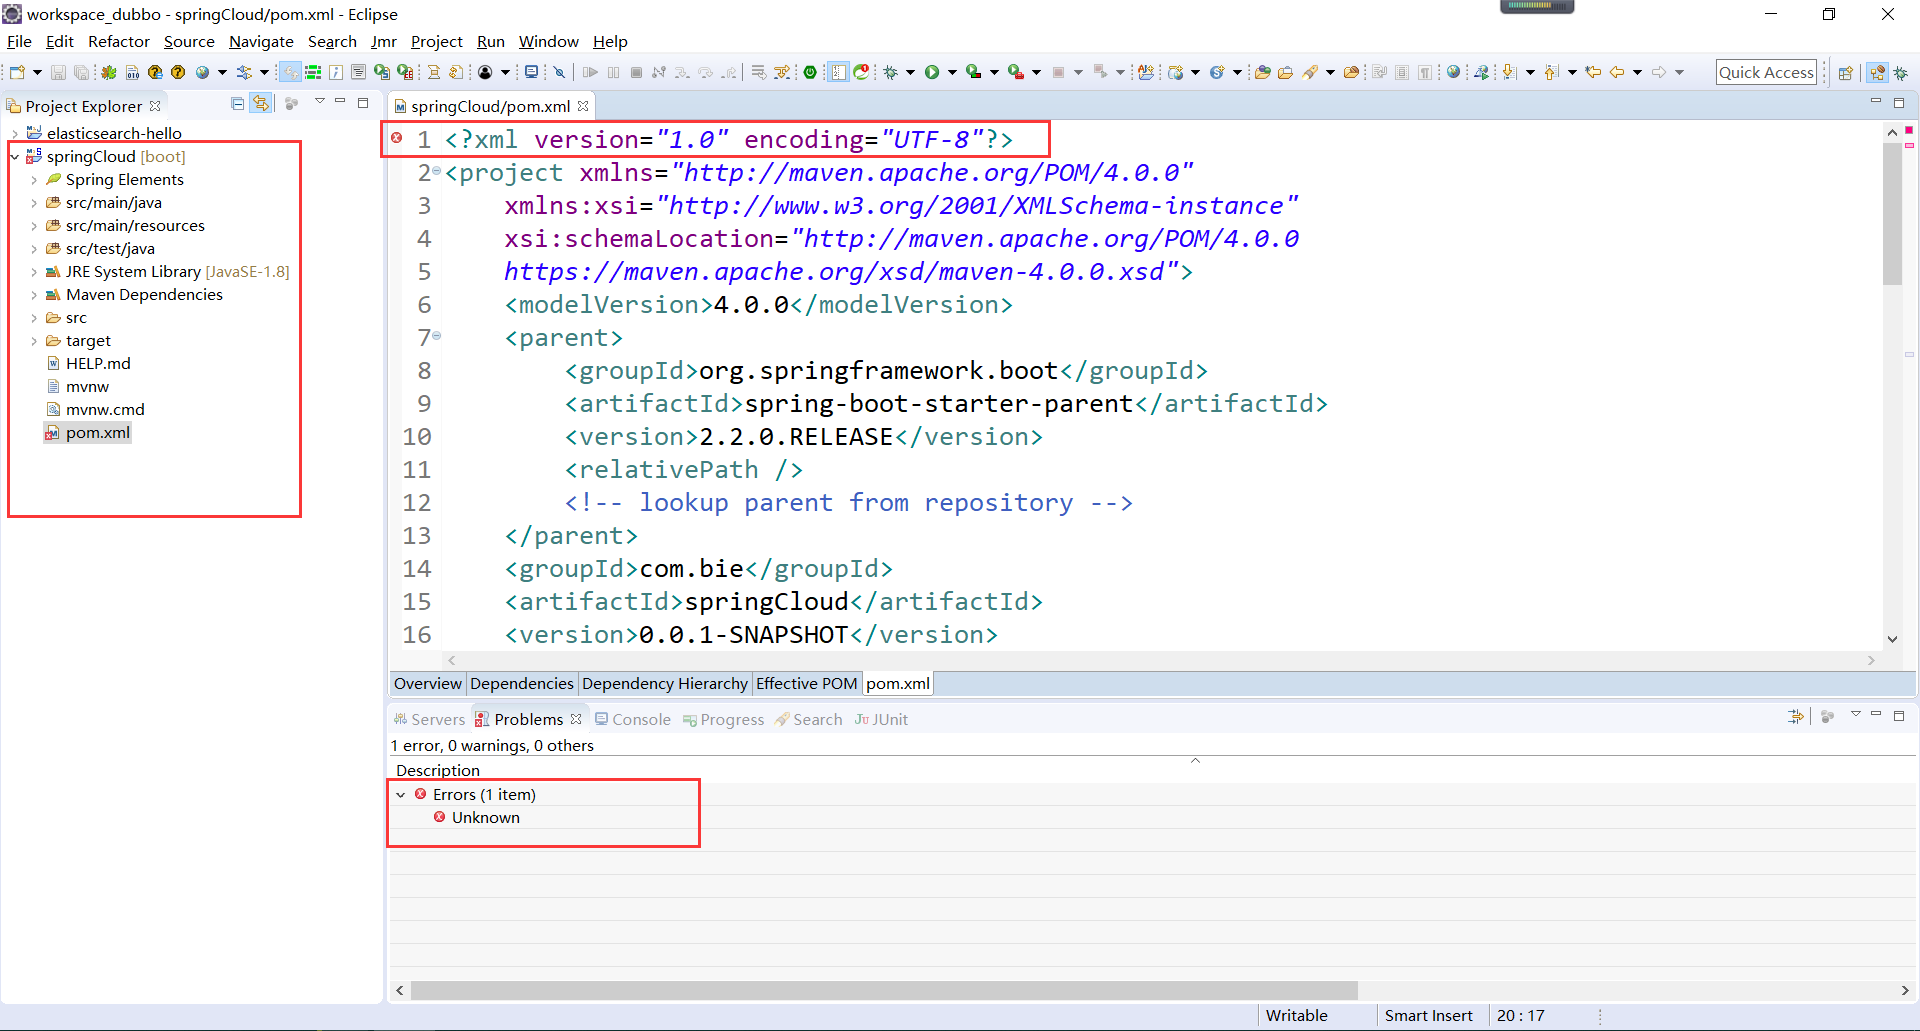Collapse the Errors (1 item) group
Image resolution: width=1920 pixels, height=1031 pixels.
(401, 795)
